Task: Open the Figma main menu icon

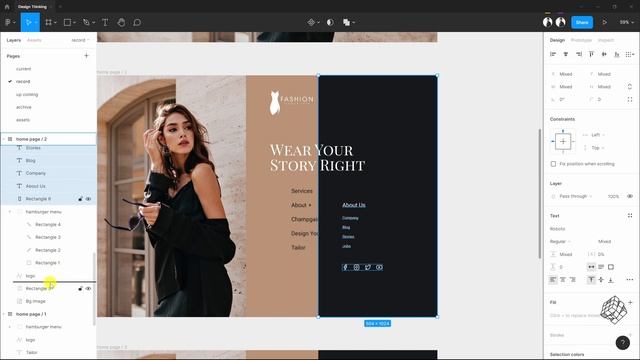Action: point(8,22)
